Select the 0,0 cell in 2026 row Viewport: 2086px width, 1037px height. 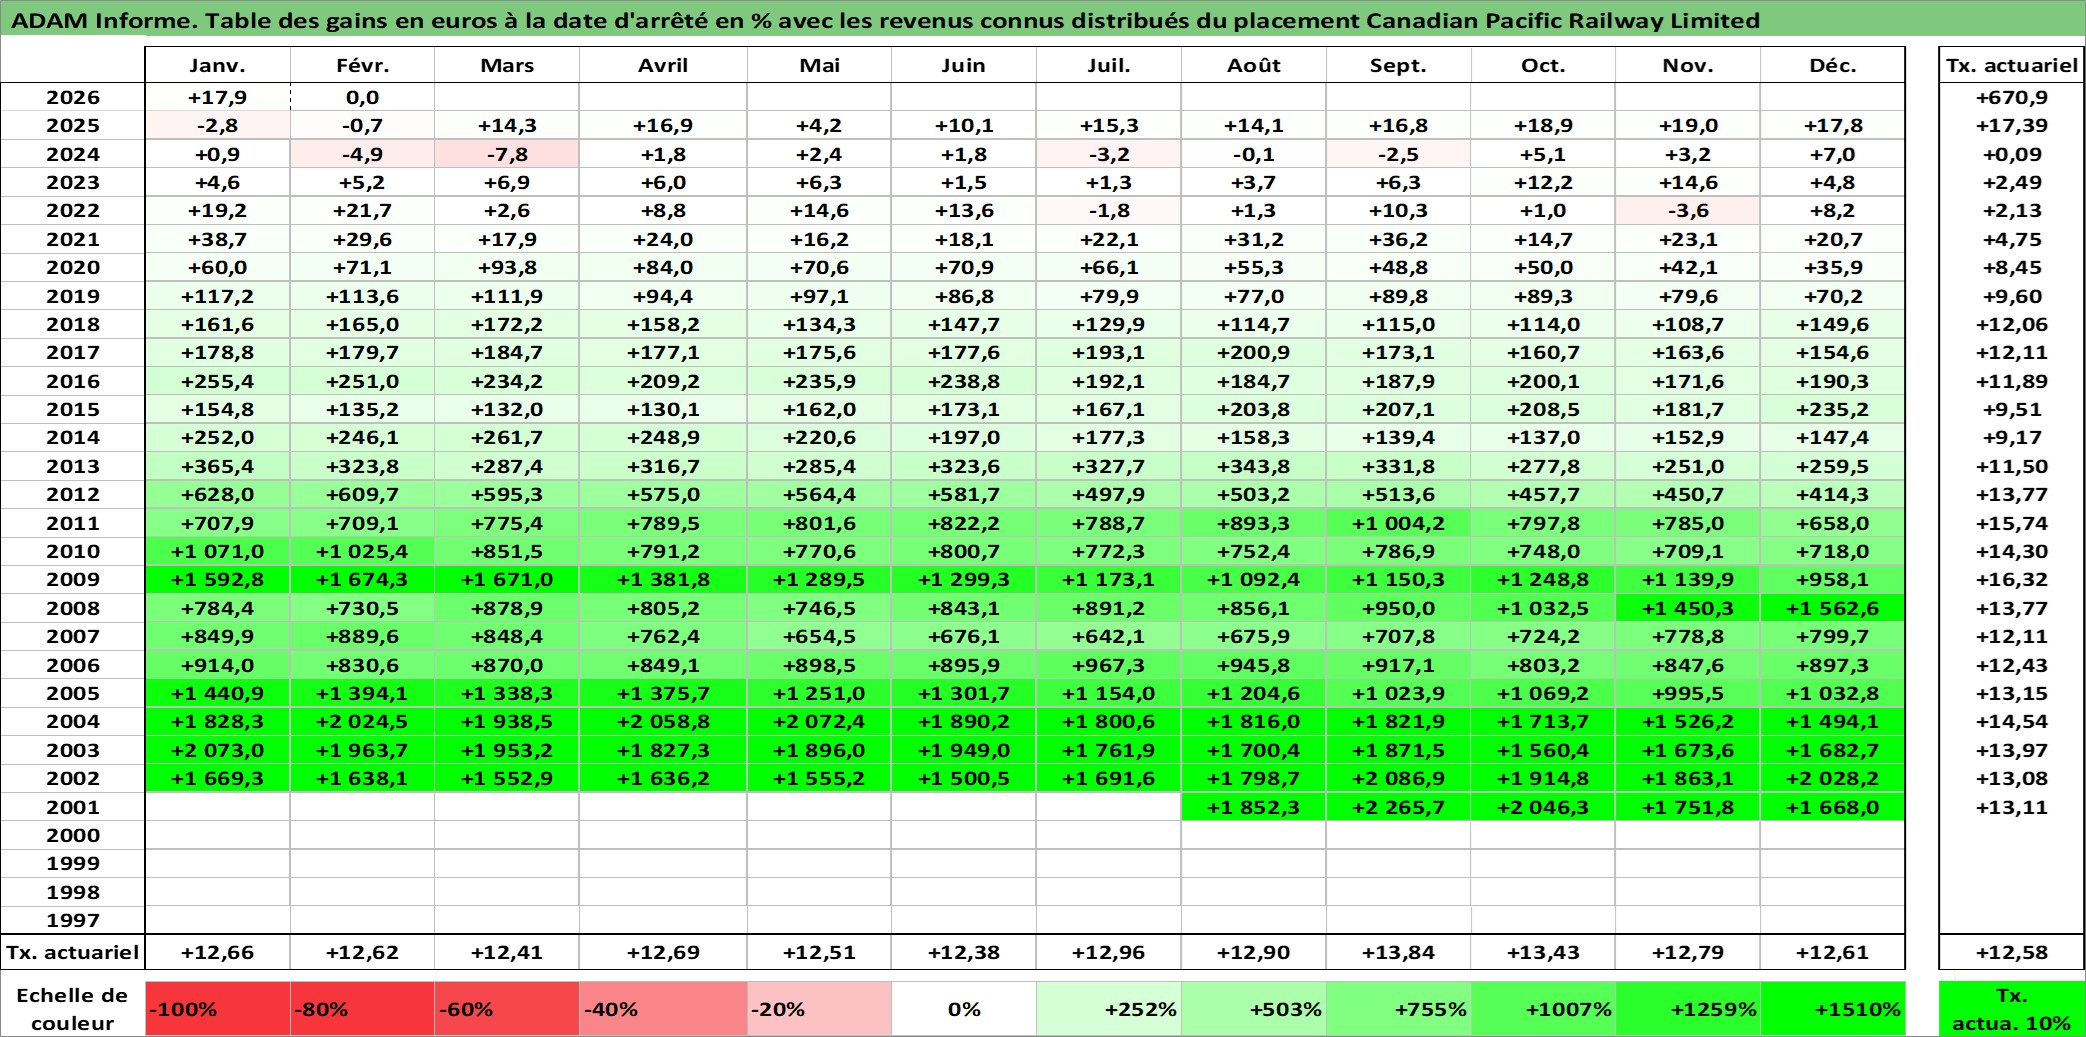point(362,97)
